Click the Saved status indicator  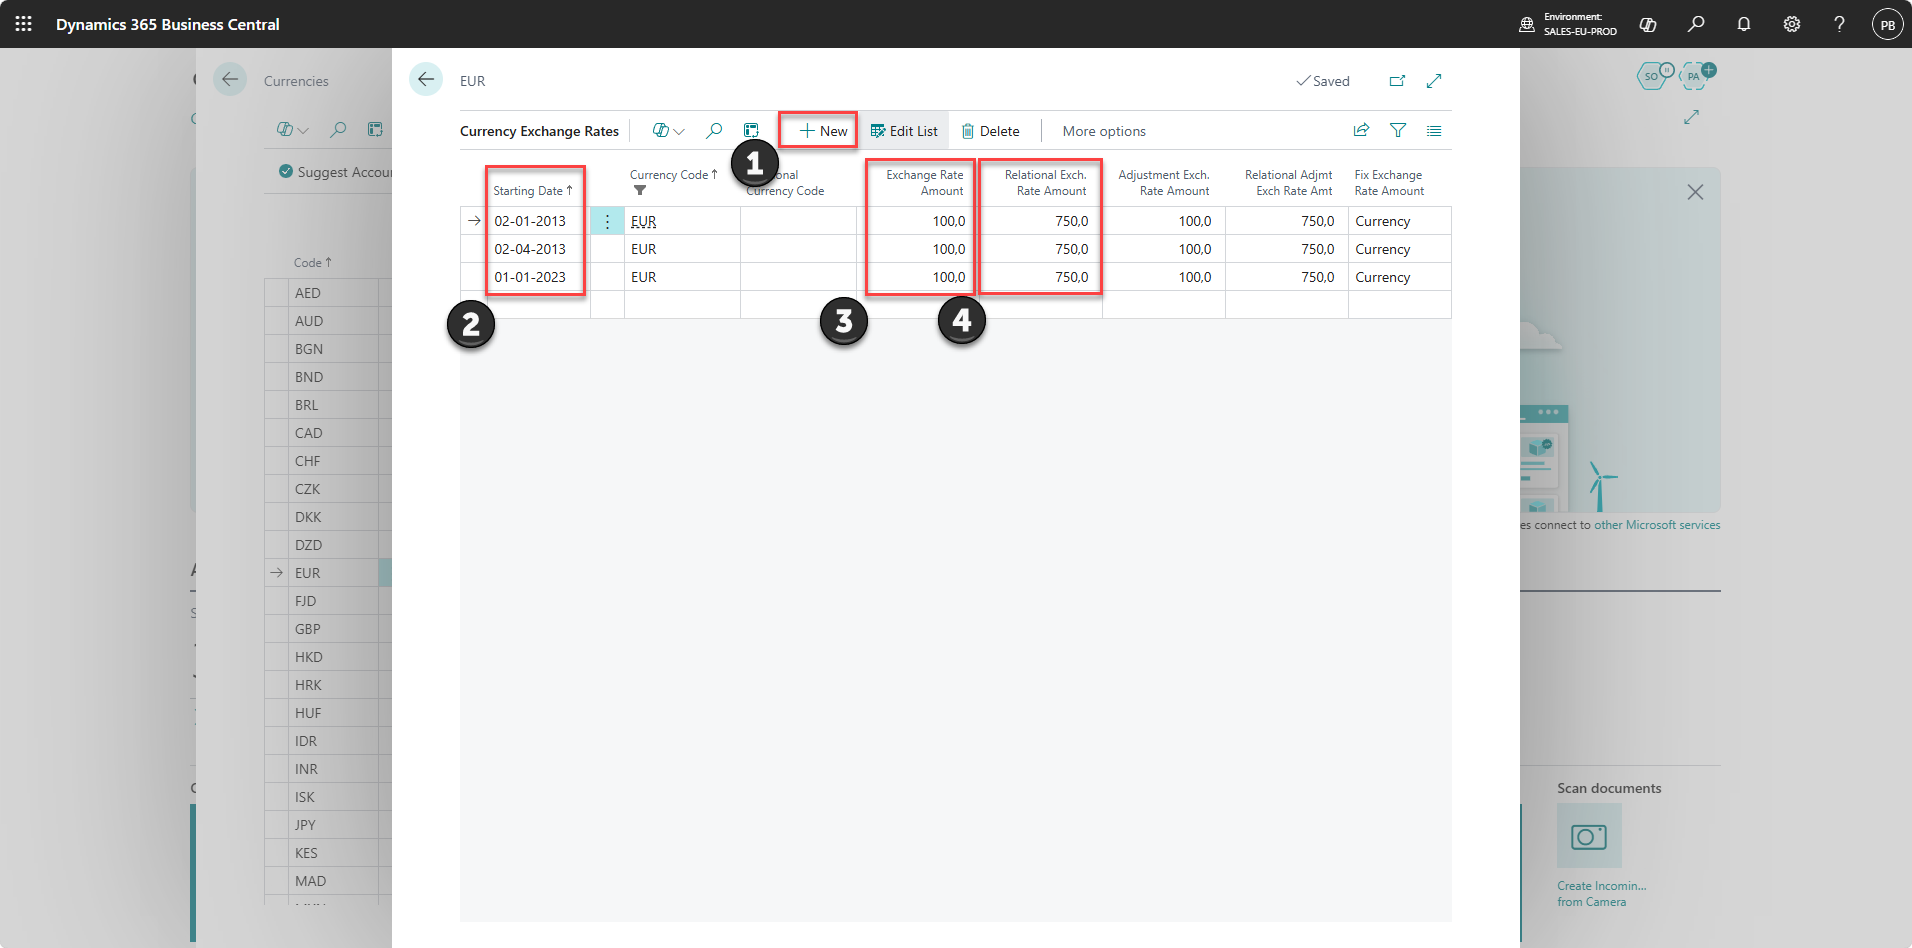click(1322, 81)
